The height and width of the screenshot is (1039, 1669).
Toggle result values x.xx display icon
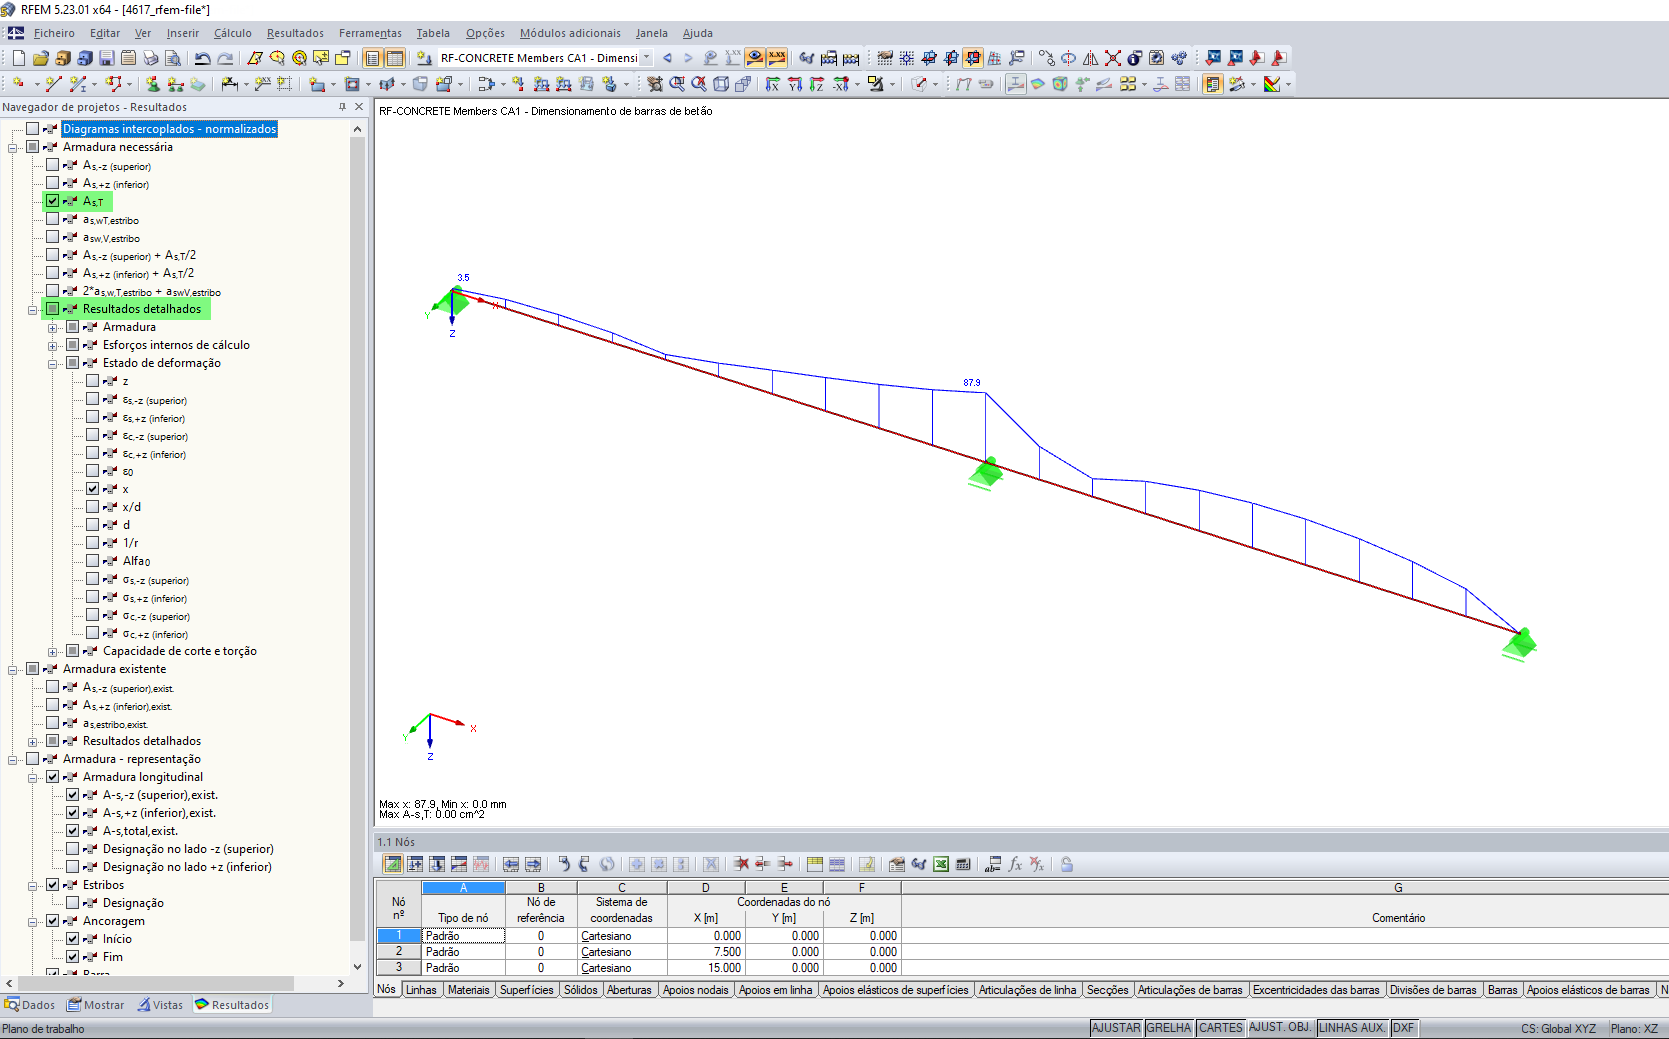(x=777, y=58)
